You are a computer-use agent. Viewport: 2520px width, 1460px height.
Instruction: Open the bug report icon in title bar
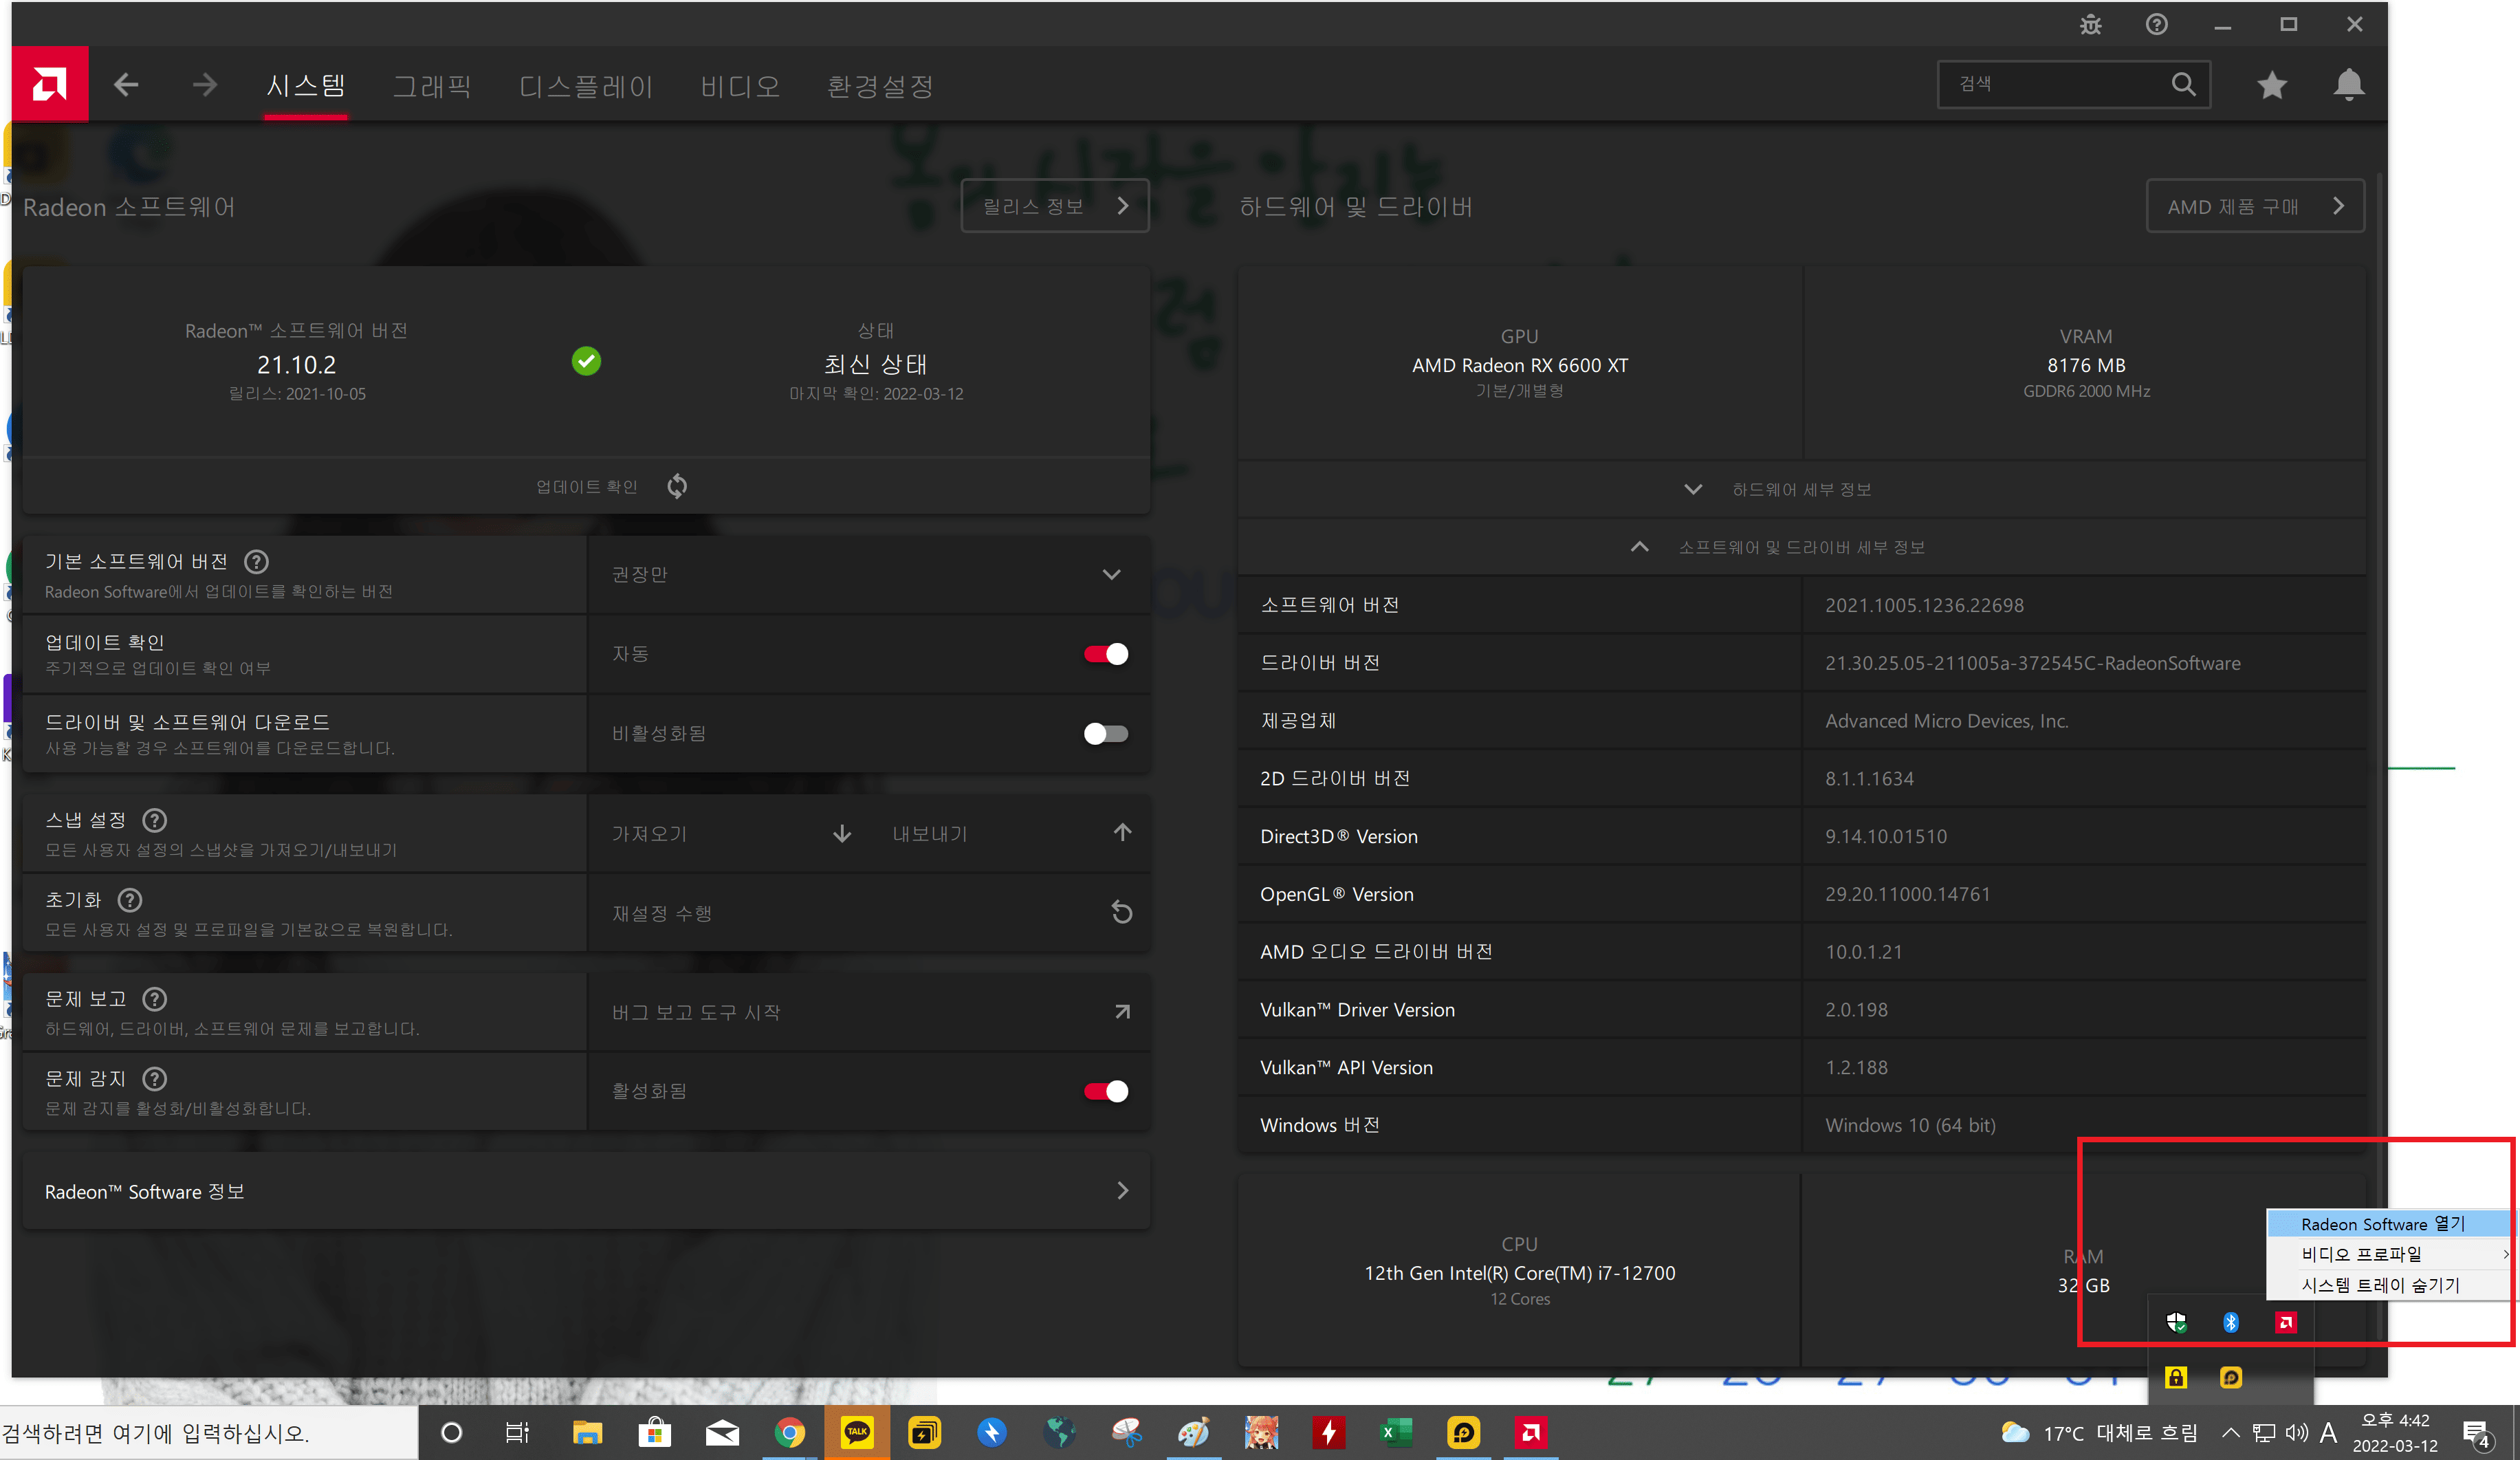(2091, 25)
